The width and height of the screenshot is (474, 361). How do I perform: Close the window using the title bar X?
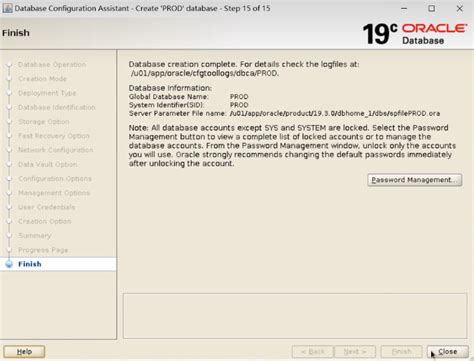(460, 9)
